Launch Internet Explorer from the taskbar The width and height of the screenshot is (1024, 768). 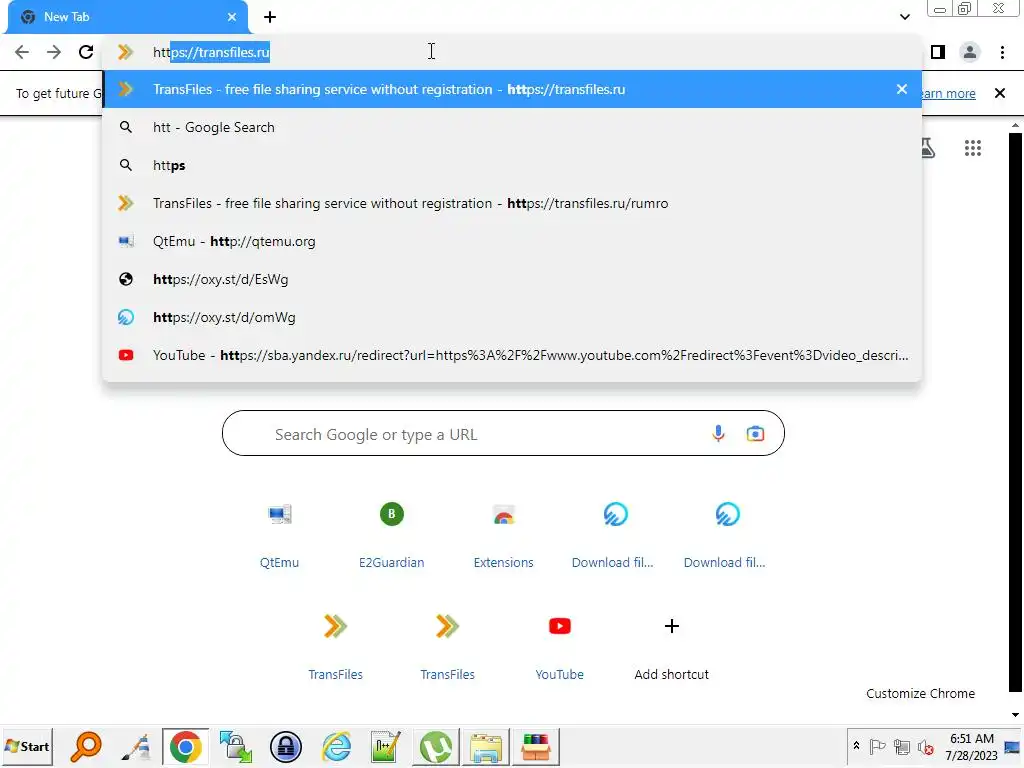pyautogui.click(x=336, y=747)
